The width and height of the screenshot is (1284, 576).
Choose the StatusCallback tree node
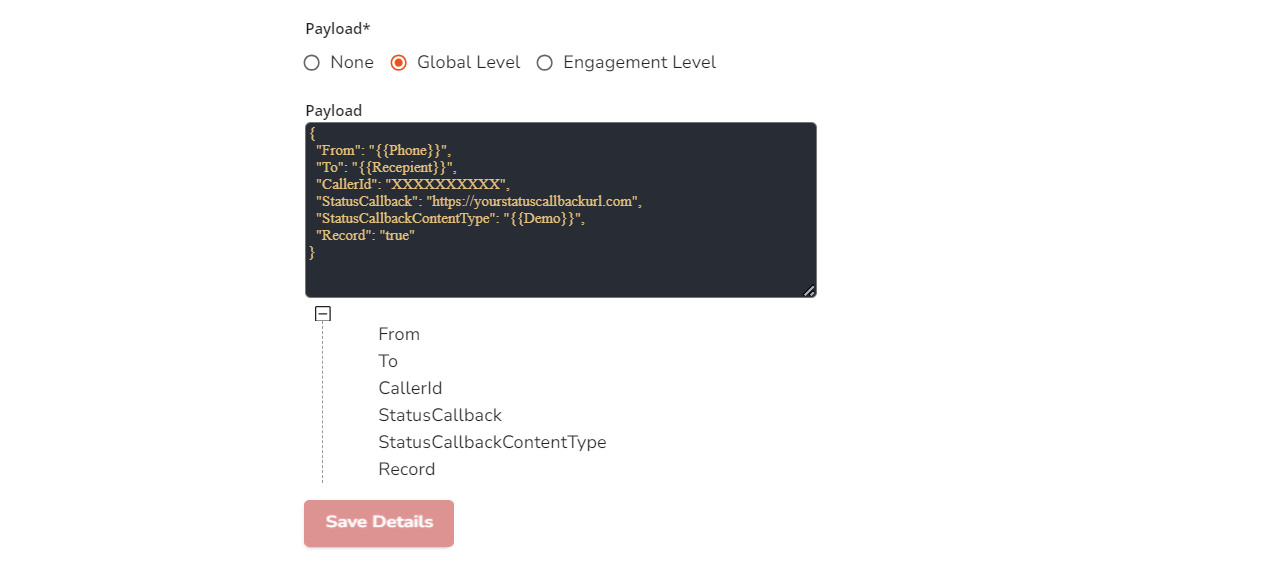pyautogui.click(x=440, y=415)
